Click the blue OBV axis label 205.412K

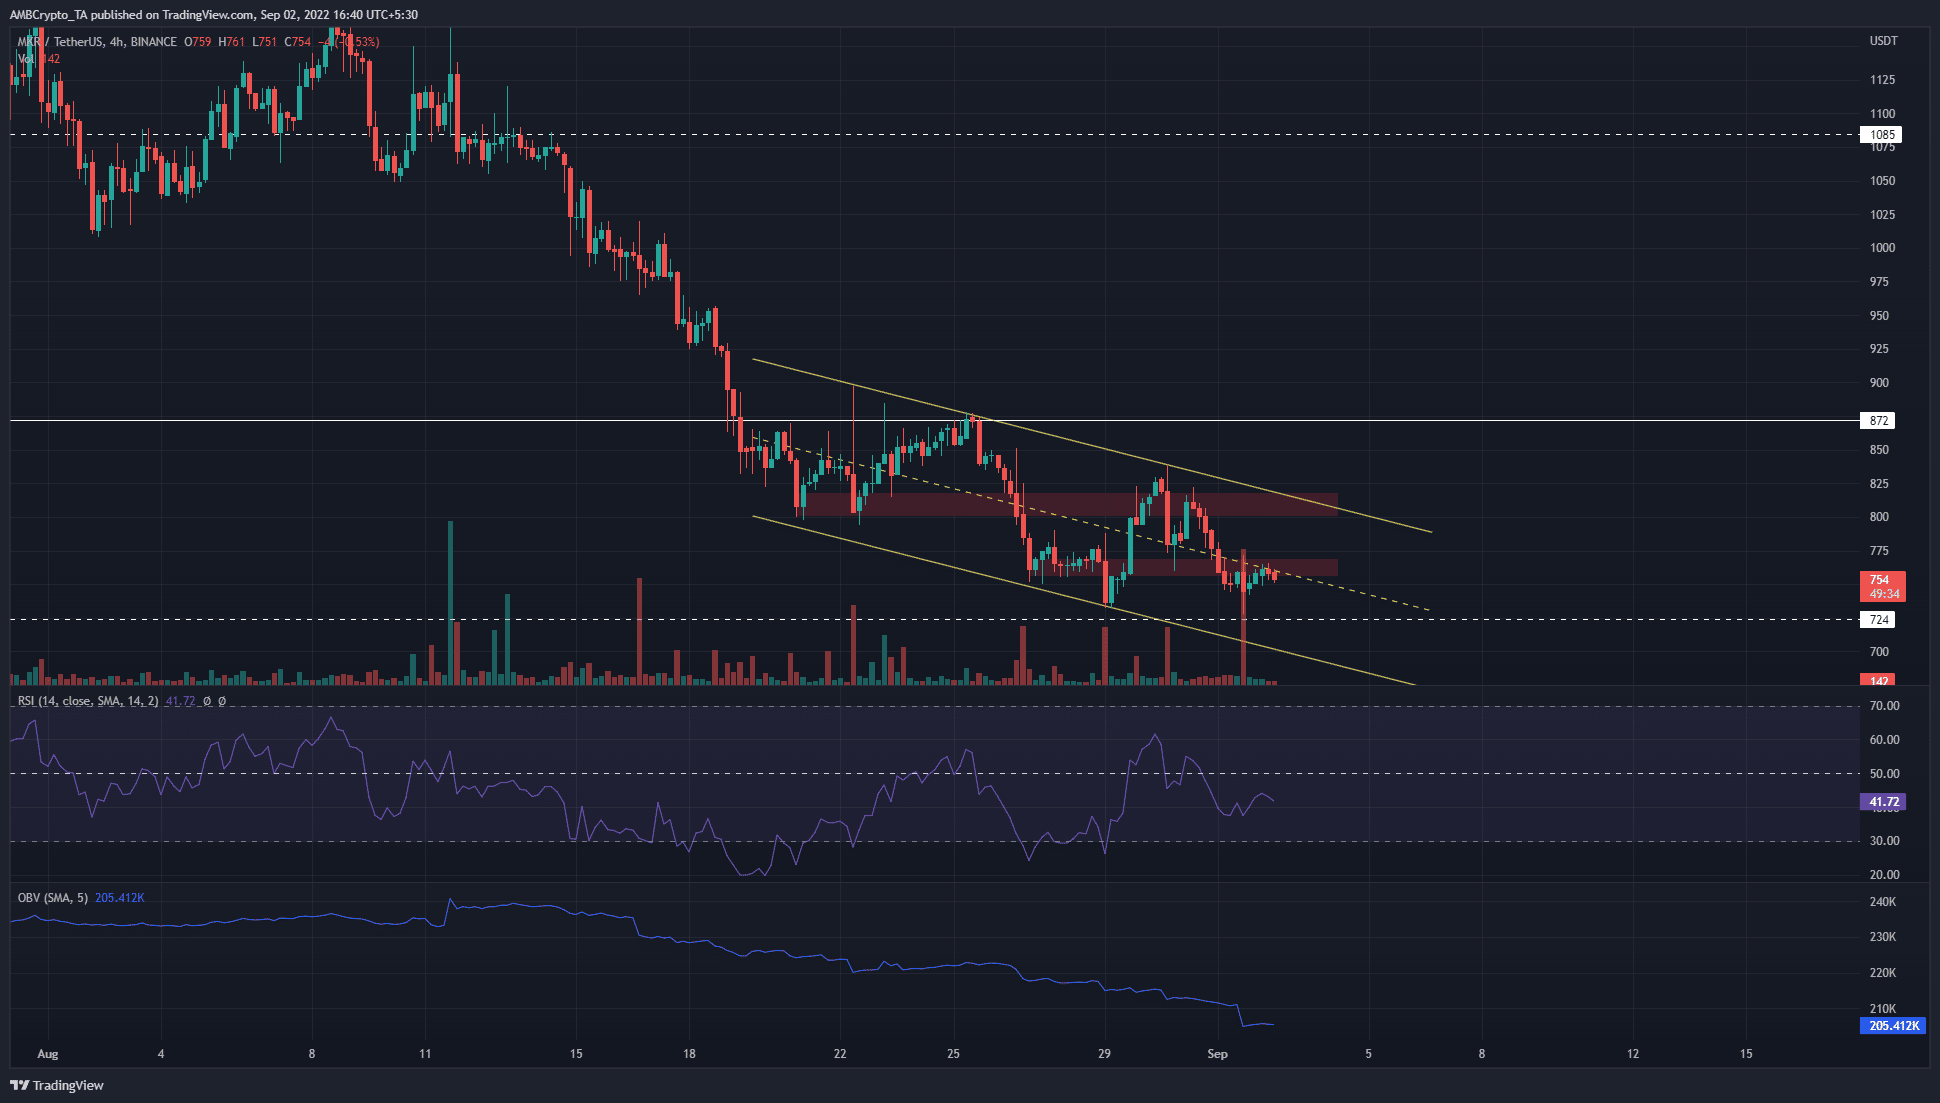click(1893, 1026)
